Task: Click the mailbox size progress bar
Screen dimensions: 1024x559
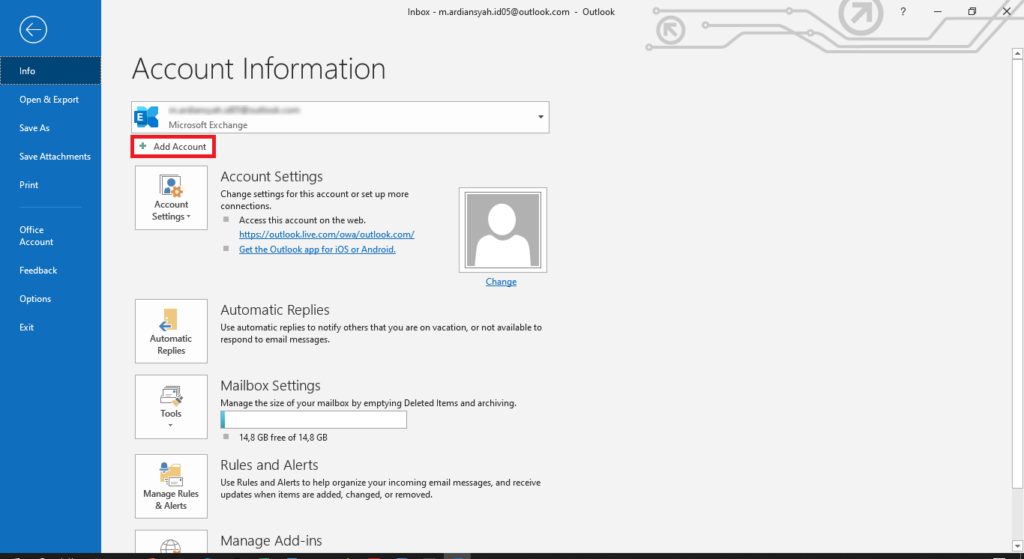Action: tap(313, 420)
